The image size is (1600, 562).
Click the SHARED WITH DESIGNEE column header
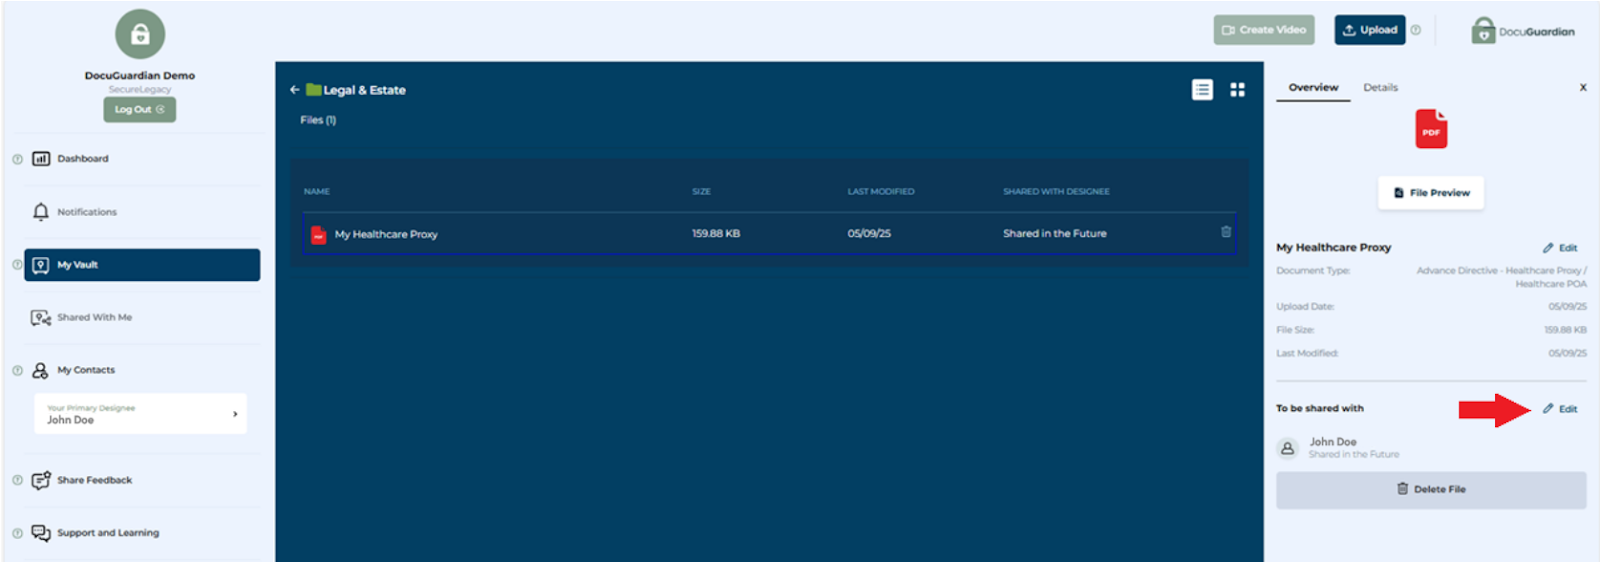pos(1056,192)
